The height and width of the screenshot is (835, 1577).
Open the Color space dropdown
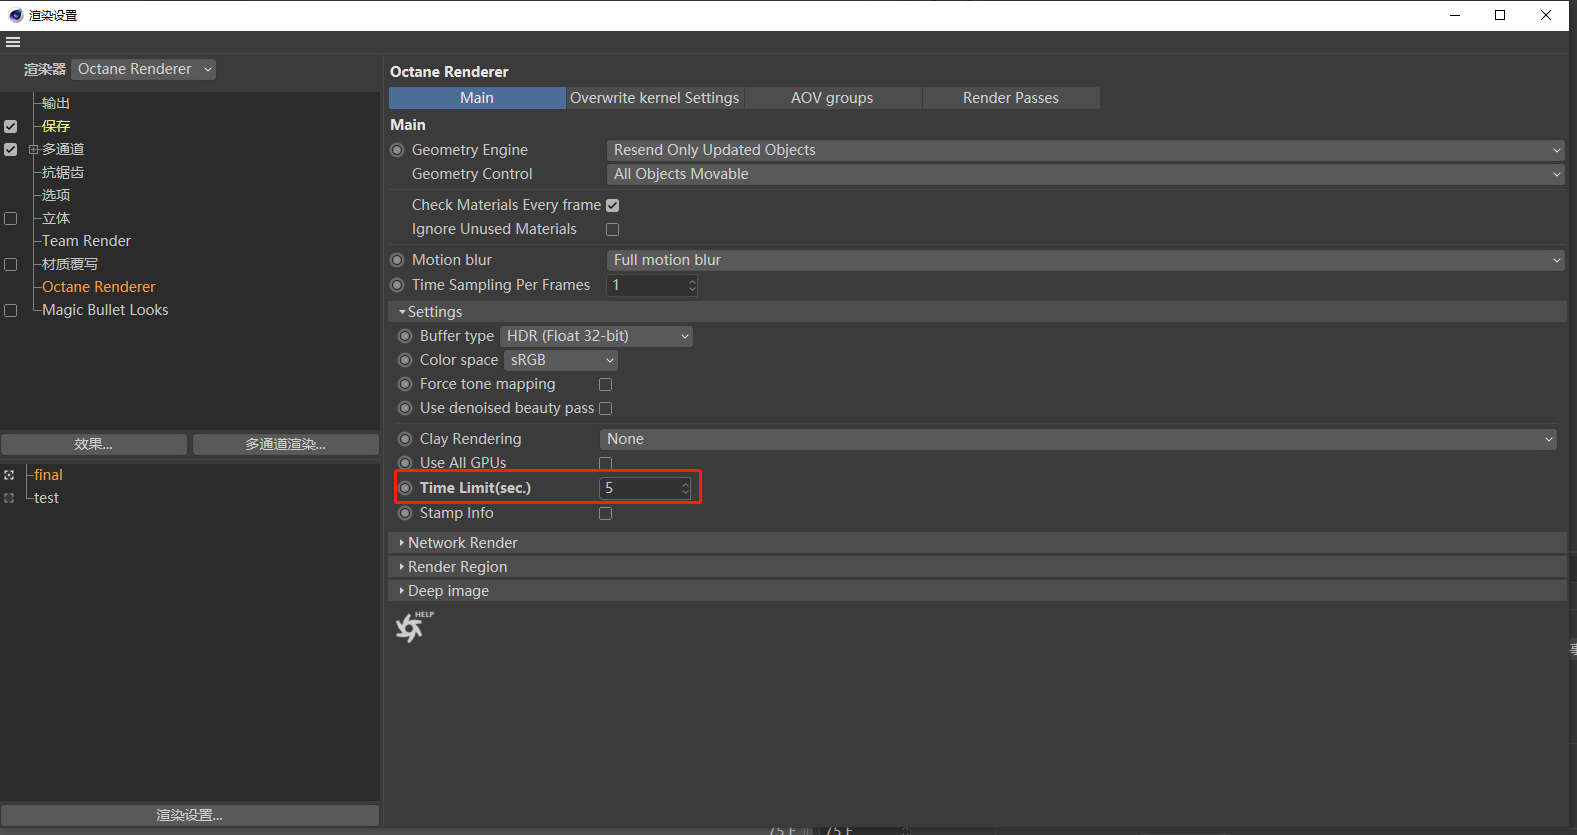pyautogui.click(x=561, y=360)
